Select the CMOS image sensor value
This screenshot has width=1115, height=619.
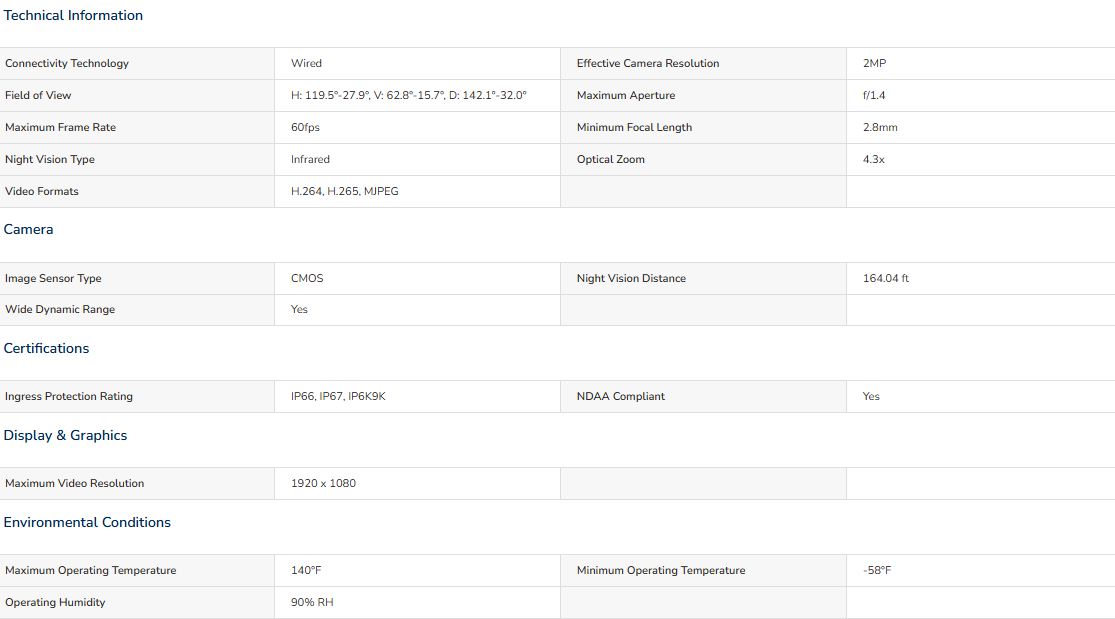click(x=307, y=278)
